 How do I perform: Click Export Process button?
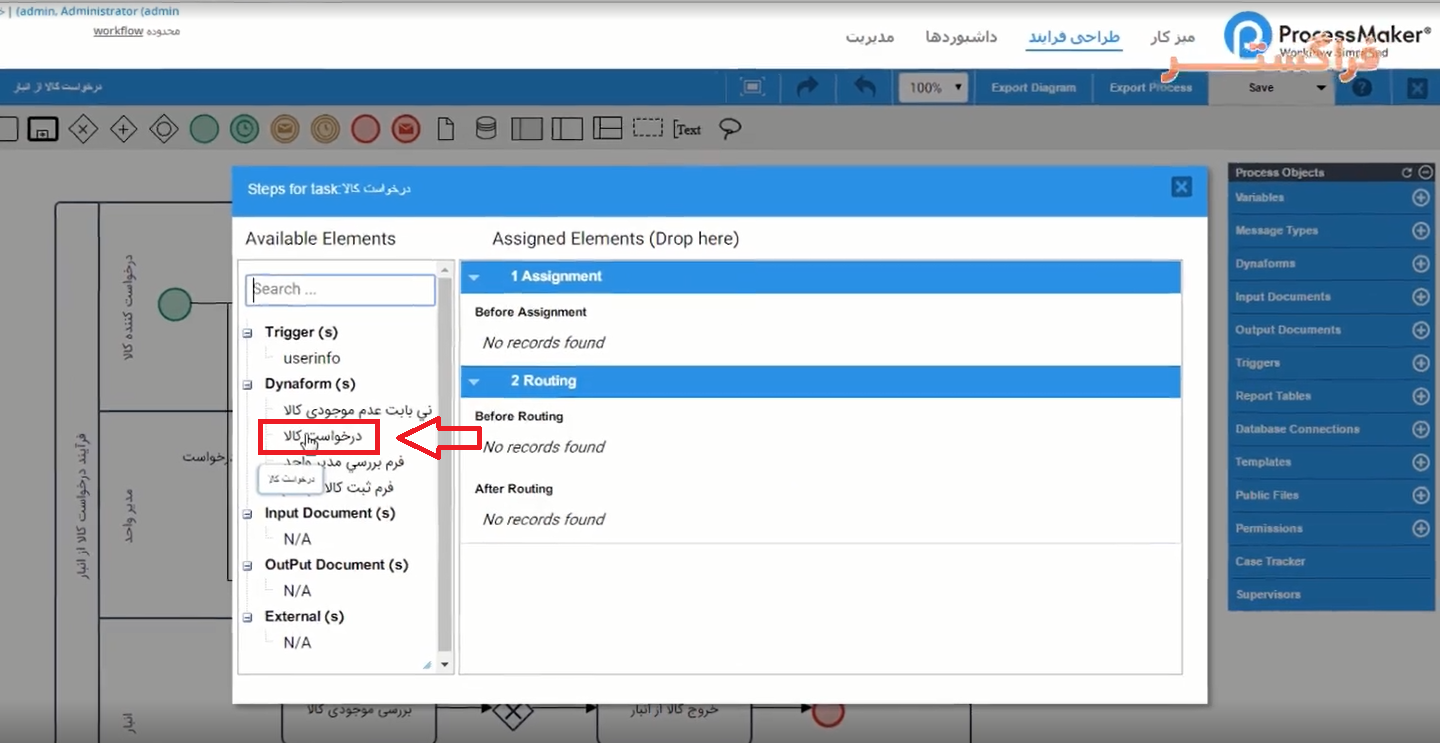[1150, 88]
